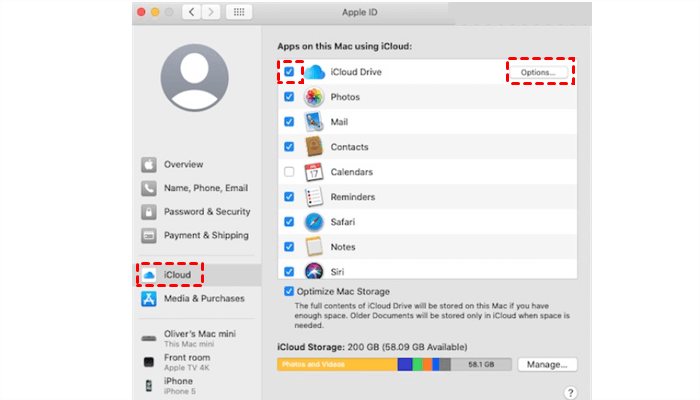Image resolution: width=700 pixels, height=400 pixels.
Task: Click the Reminders list icon
Action: coord(314,197)
